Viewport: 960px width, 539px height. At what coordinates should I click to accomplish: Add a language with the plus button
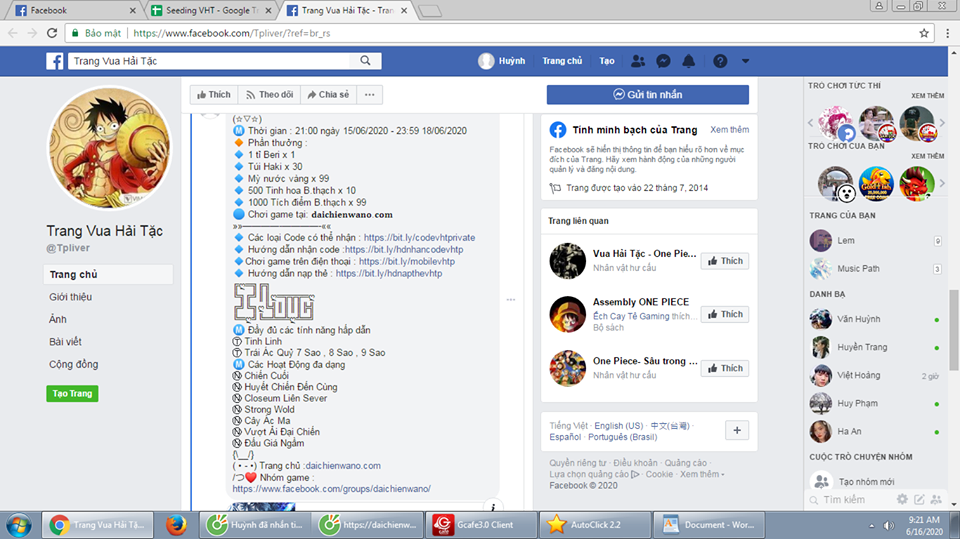(x=737, y=430)
